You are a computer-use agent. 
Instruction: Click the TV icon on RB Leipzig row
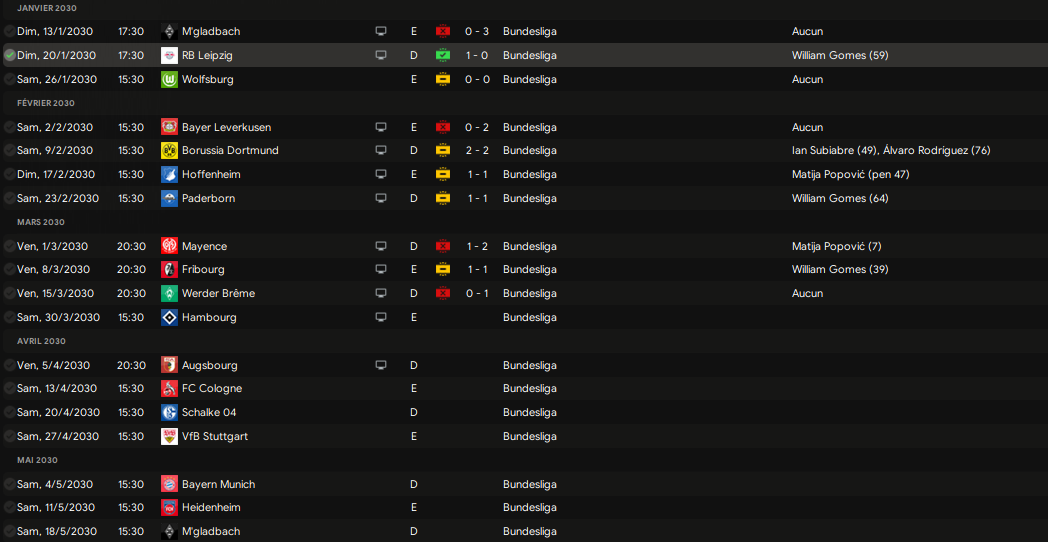tap(381, 55)
